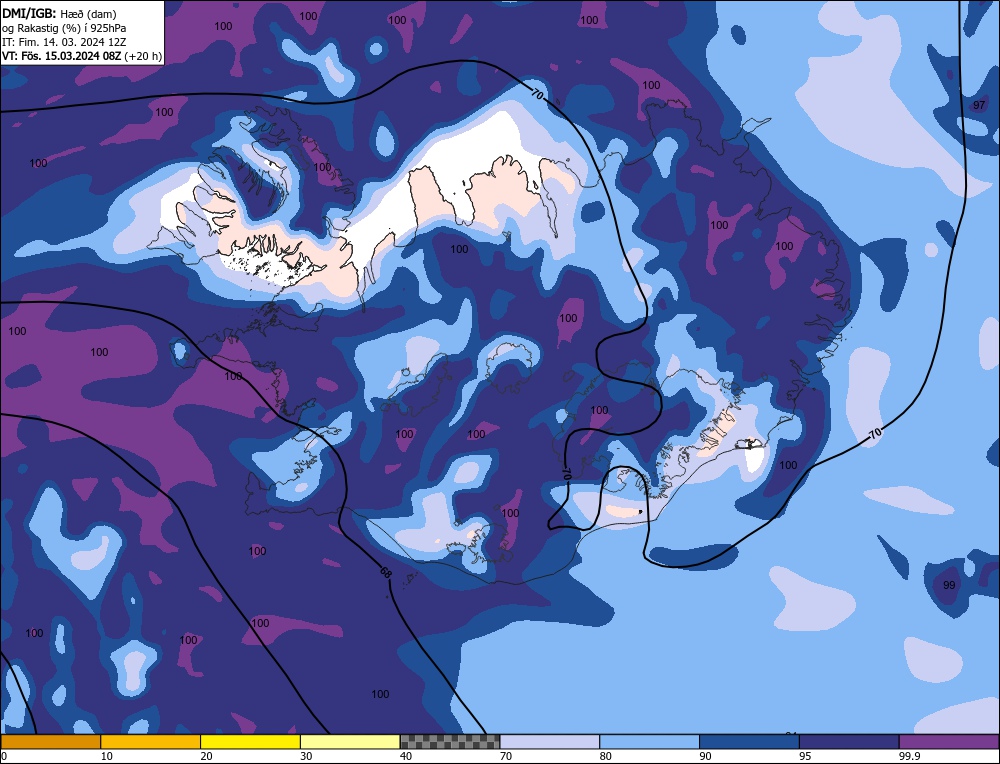This screenshot has height=764, width=1000.
Task: Click the 'VT: Fös. 15.03.2024 08Z (+20 h)' line
Action: 82,56
